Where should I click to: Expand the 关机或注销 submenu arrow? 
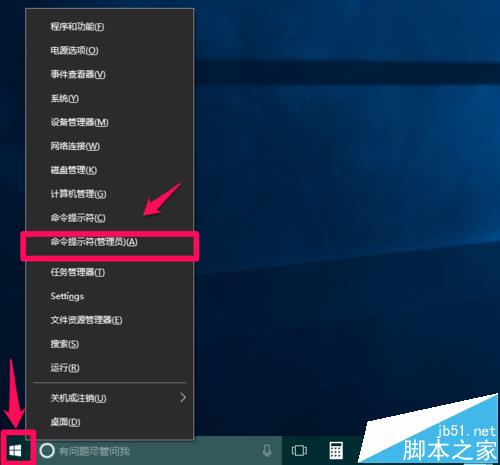point(183,397)
